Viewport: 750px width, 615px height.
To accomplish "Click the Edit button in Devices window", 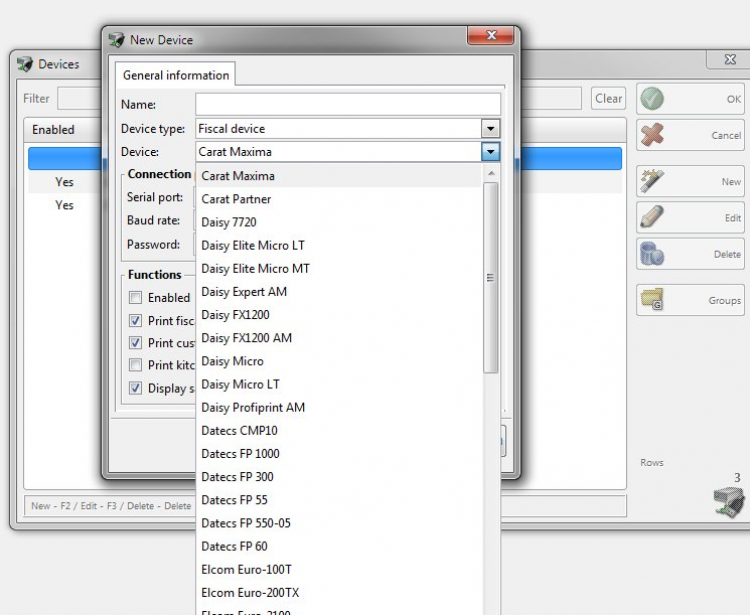I will (690, 218).
